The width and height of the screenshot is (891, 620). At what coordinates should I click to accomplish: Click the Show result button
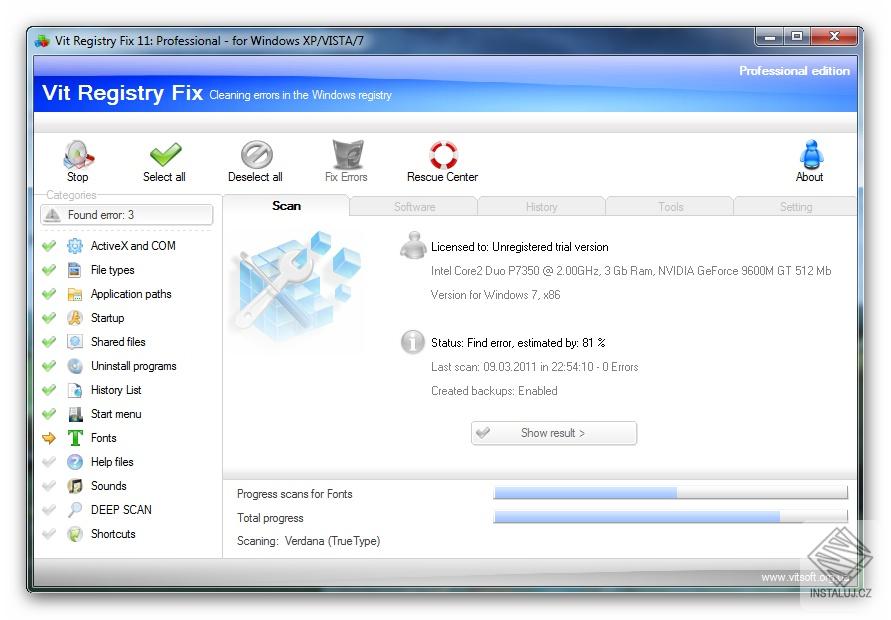point(554,433)
